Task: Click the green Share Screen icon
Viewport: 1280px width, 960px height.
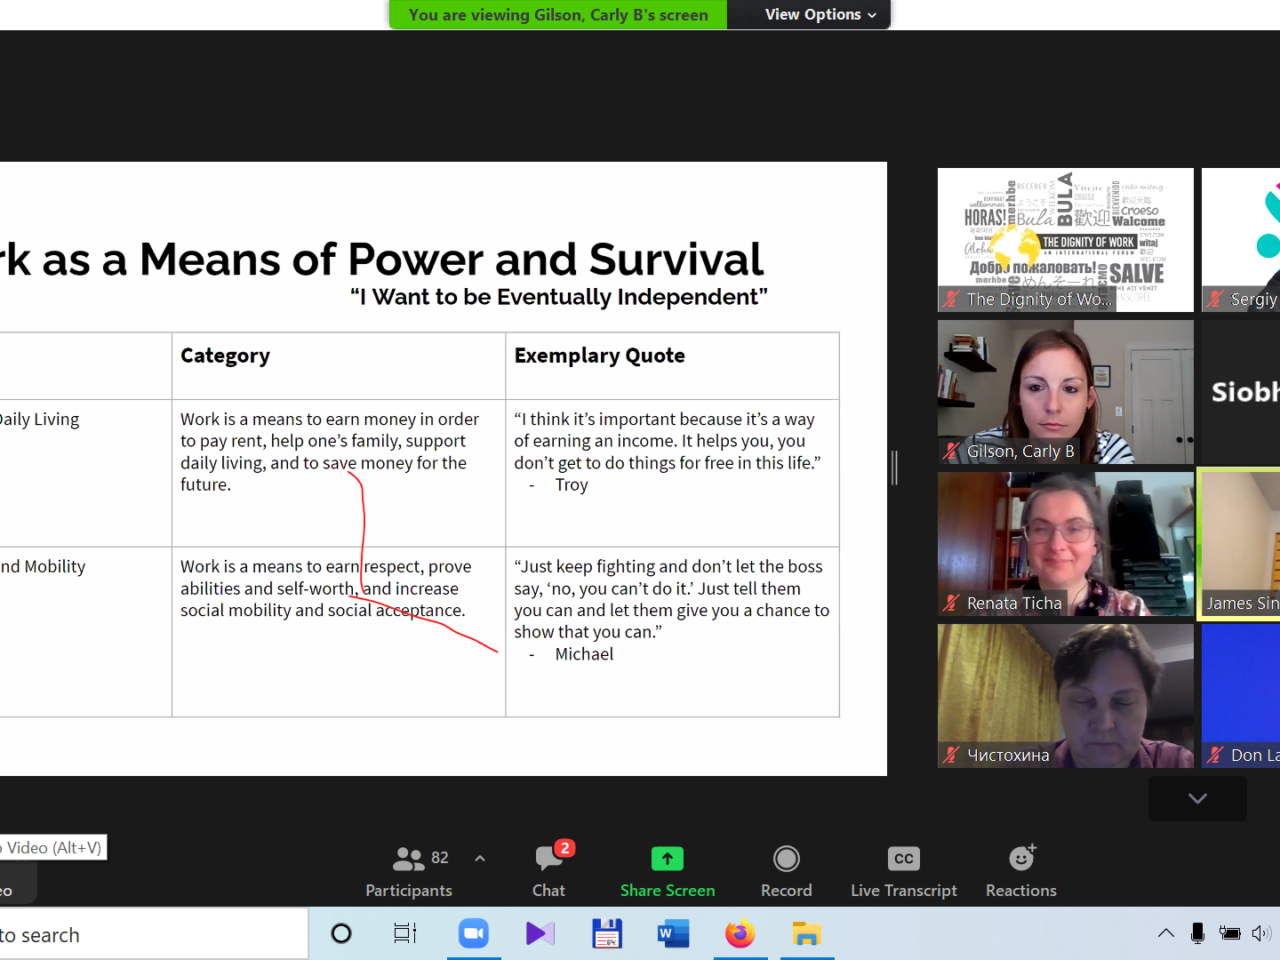Action: (x=667, y=859)
